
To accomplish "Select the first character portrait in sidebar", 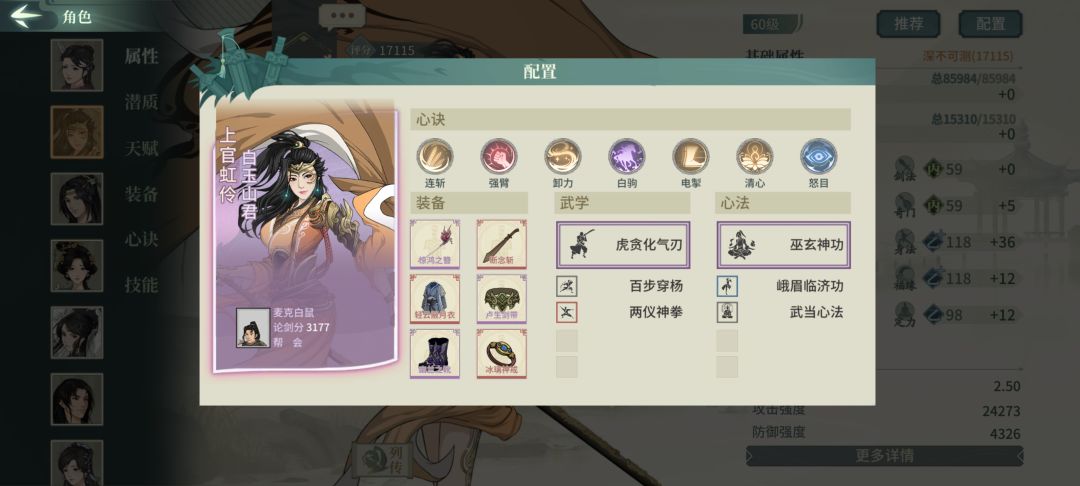I will point(76,65).
